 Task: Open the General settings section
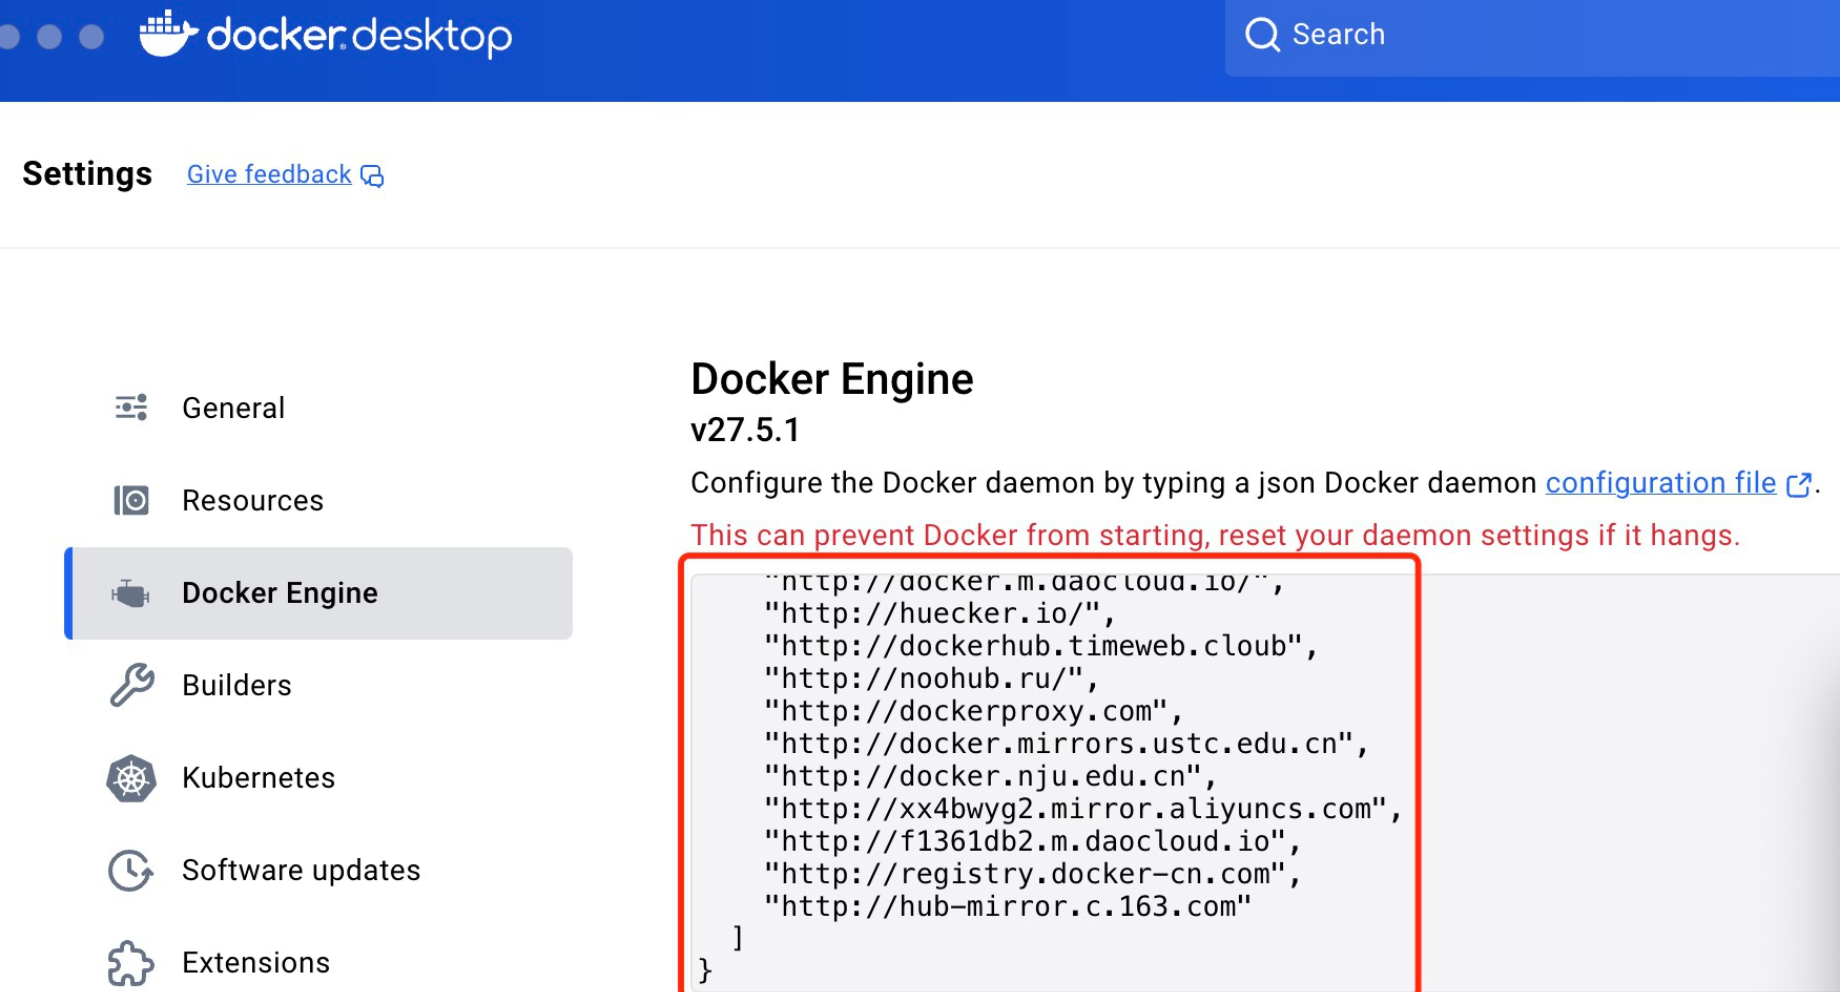click(319, 408)
